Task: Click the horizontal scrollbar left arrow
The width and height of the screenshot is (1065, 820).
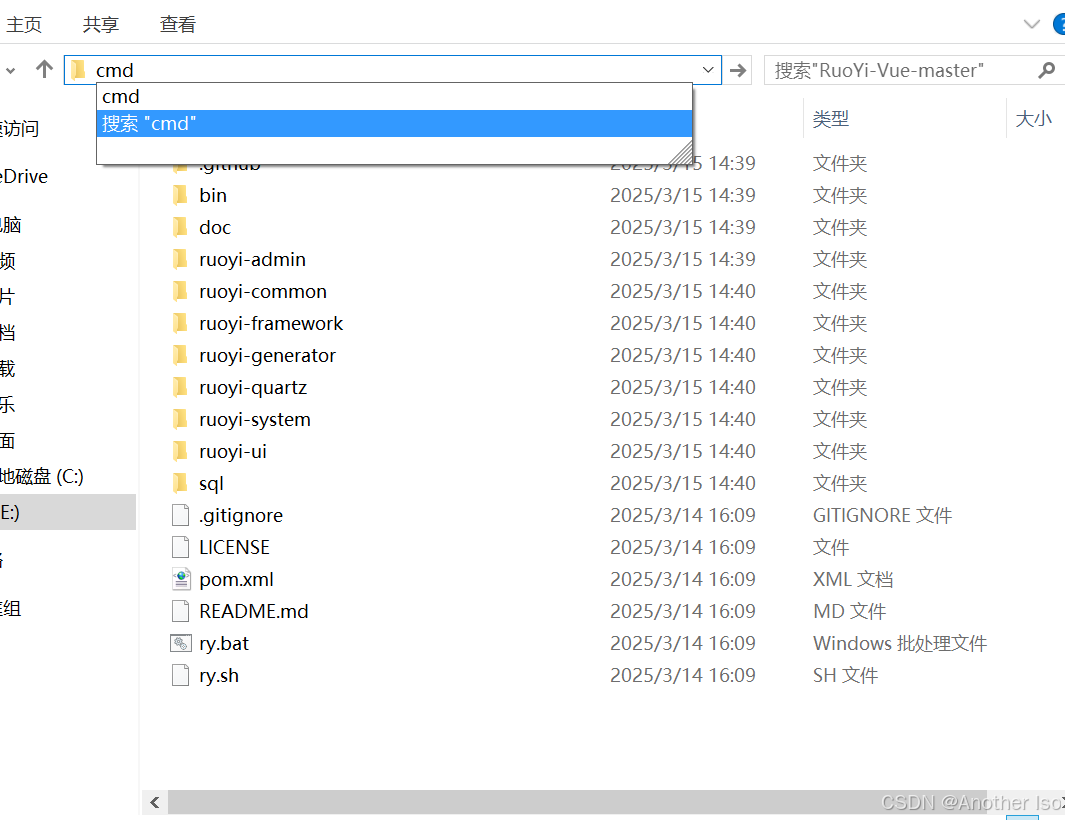Action: 155,802
